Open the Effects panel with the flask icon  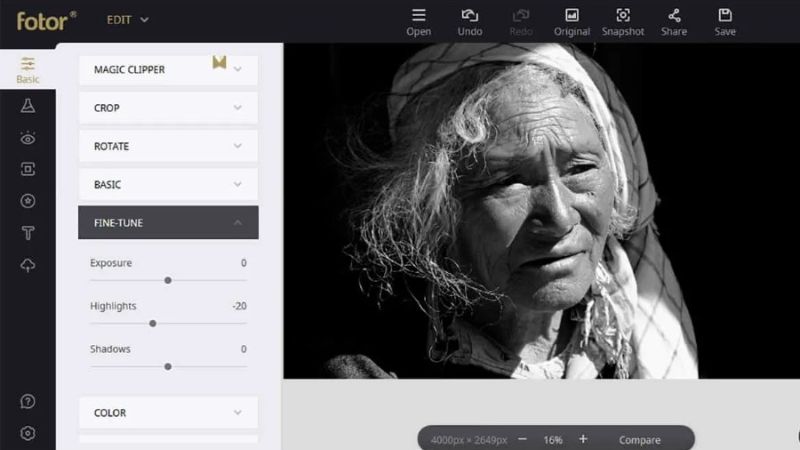(x=28, y=106)
